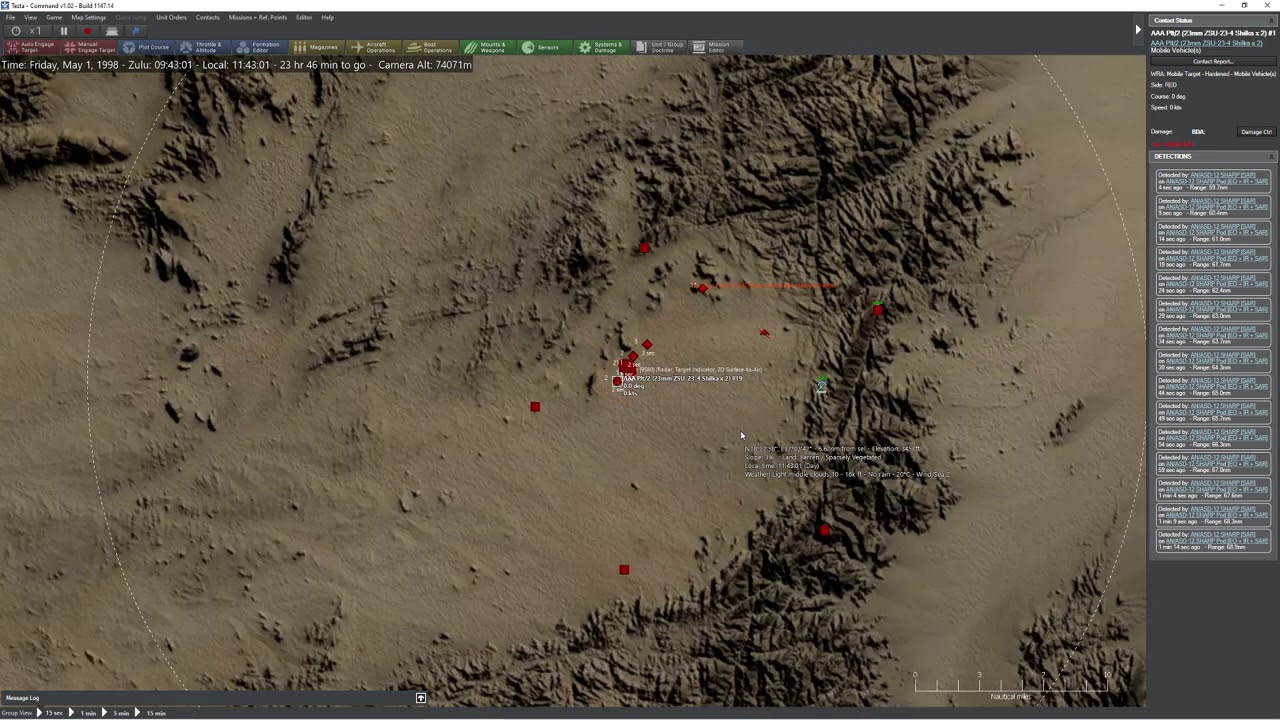1280x720 pixels.
Task: Select the red contact at map bottom center
Action: pyautogui.click(x=624, y=570)
